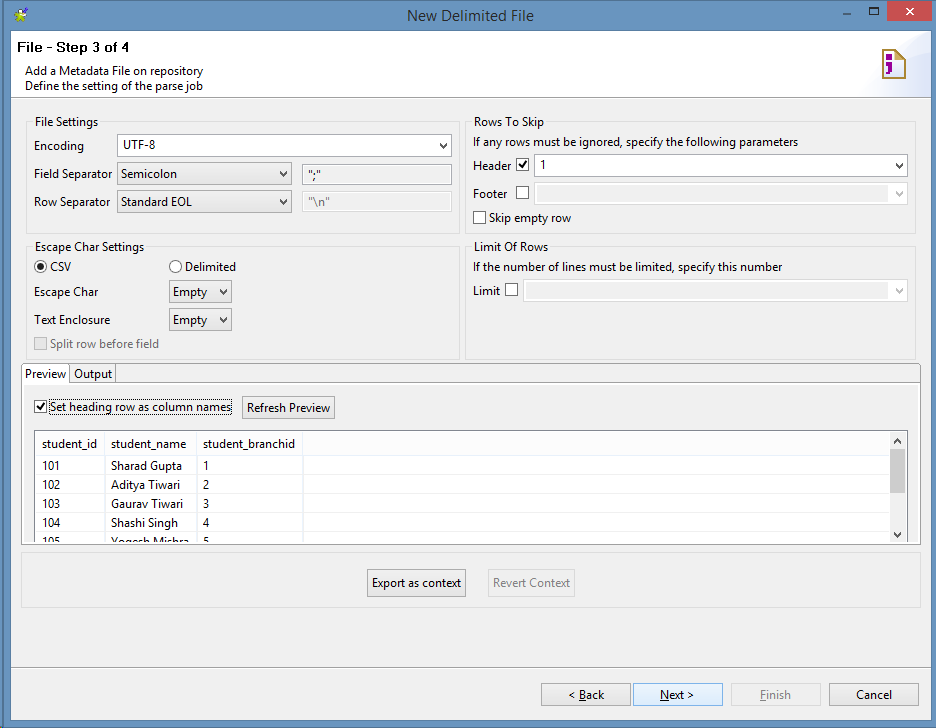Switch to the Preview tab

coord(45,373)
